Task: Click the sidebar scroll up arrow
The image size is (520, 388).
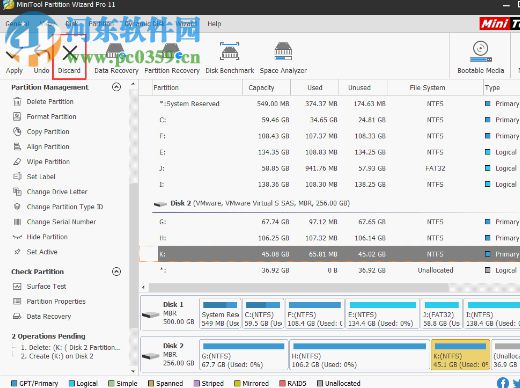Action: tap(133, 84)
